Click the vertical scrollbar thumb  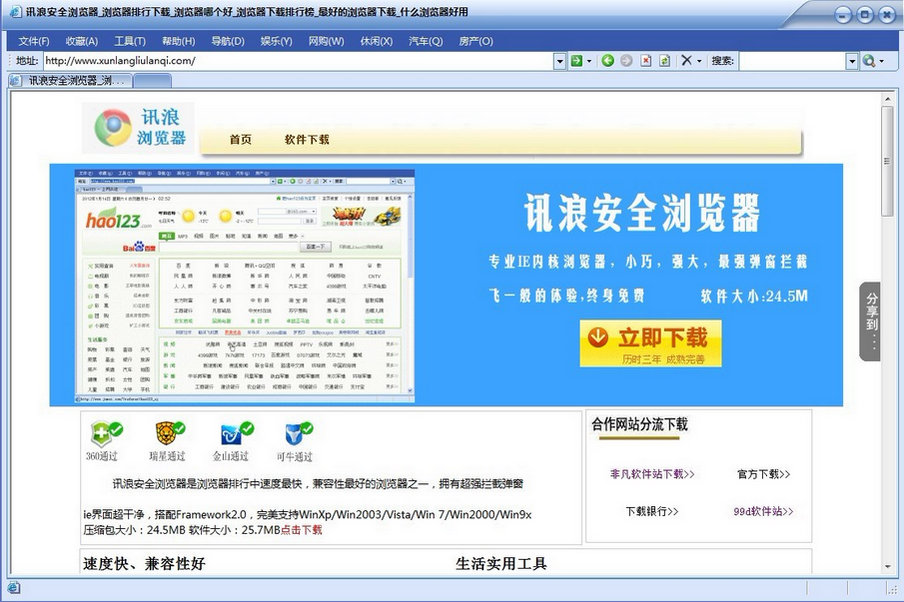coord(887,161)
